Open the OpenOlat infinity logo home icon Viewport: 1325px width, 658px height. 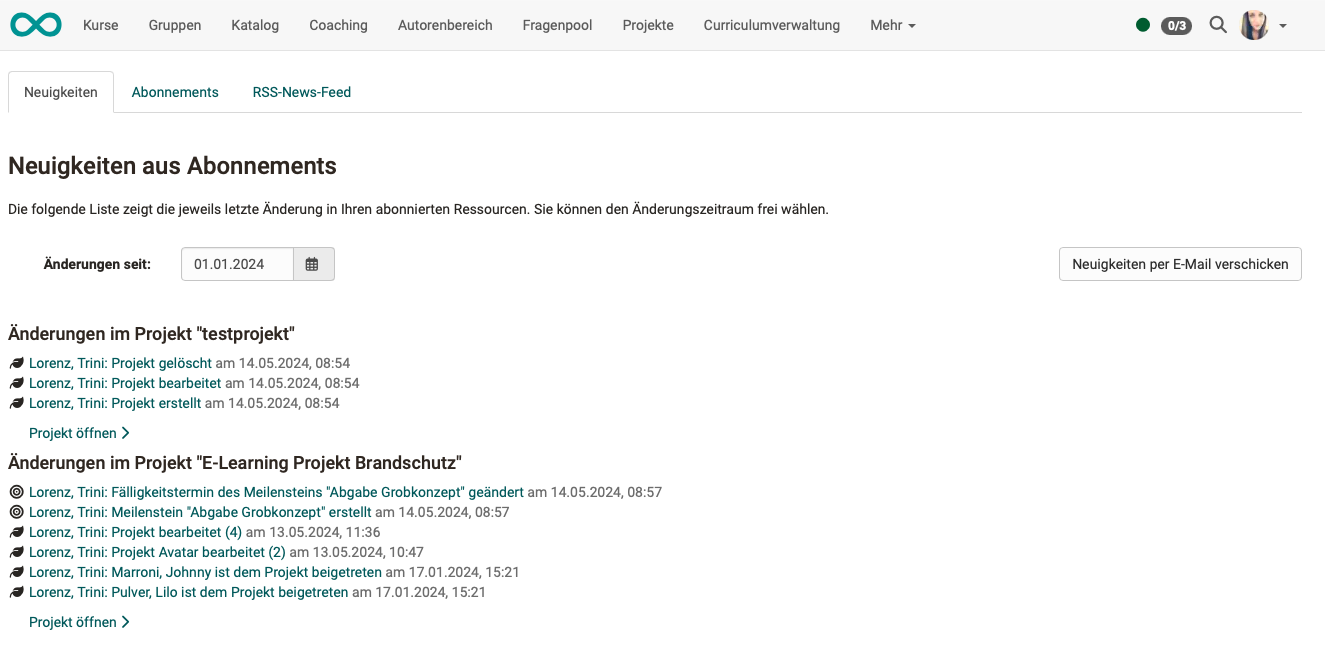click(35, 24)
